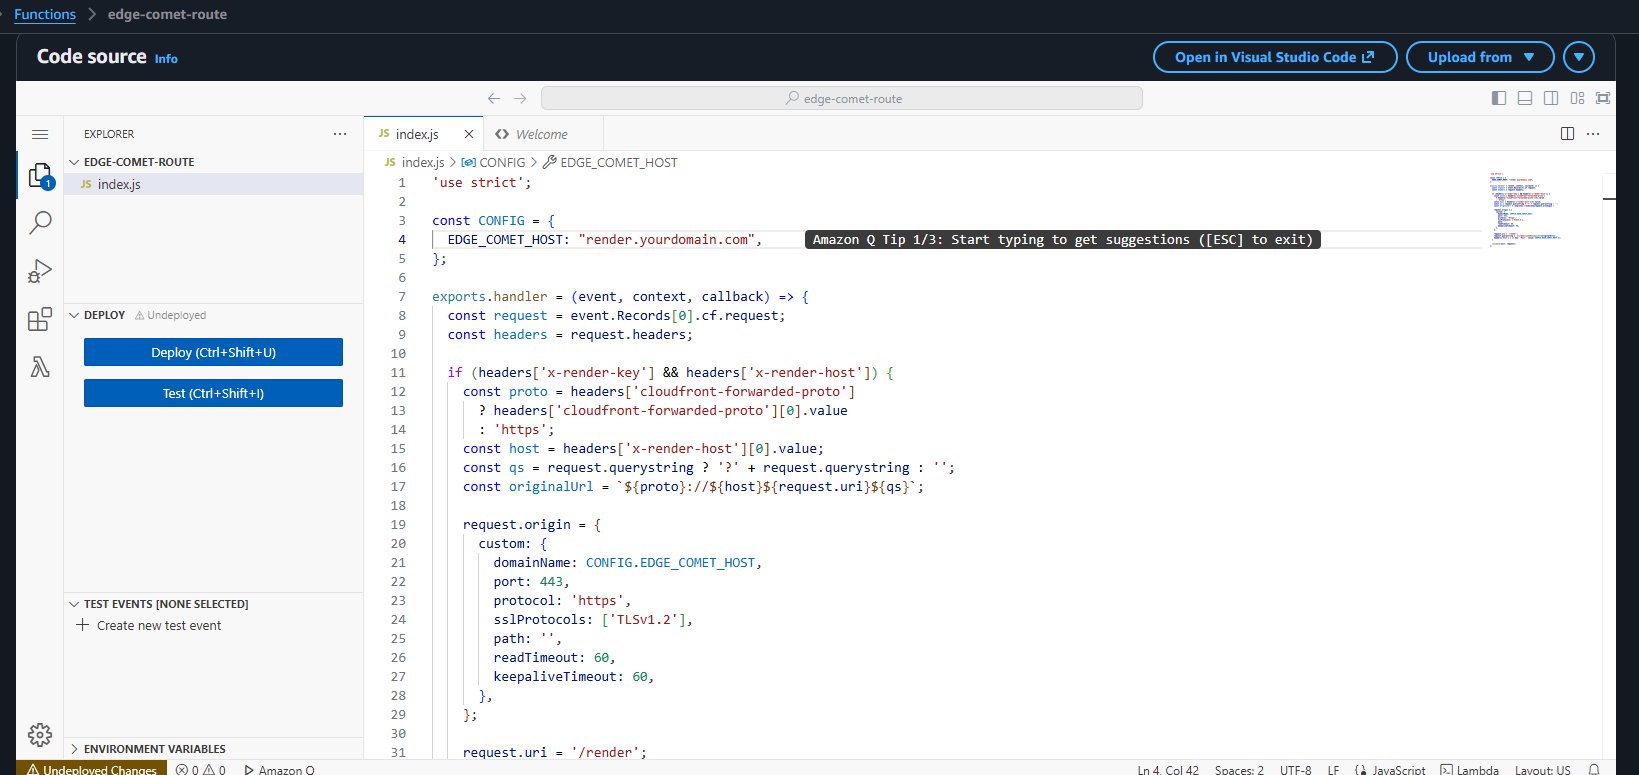
Task: Open editor more actions ellipsis
Action: point(1593,134)
